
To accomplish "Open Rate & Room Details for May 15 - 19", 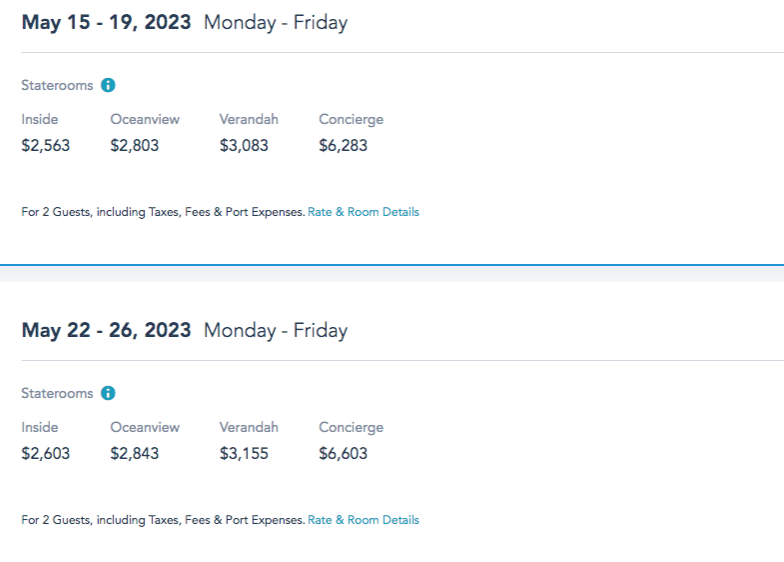I will (363, 212).
